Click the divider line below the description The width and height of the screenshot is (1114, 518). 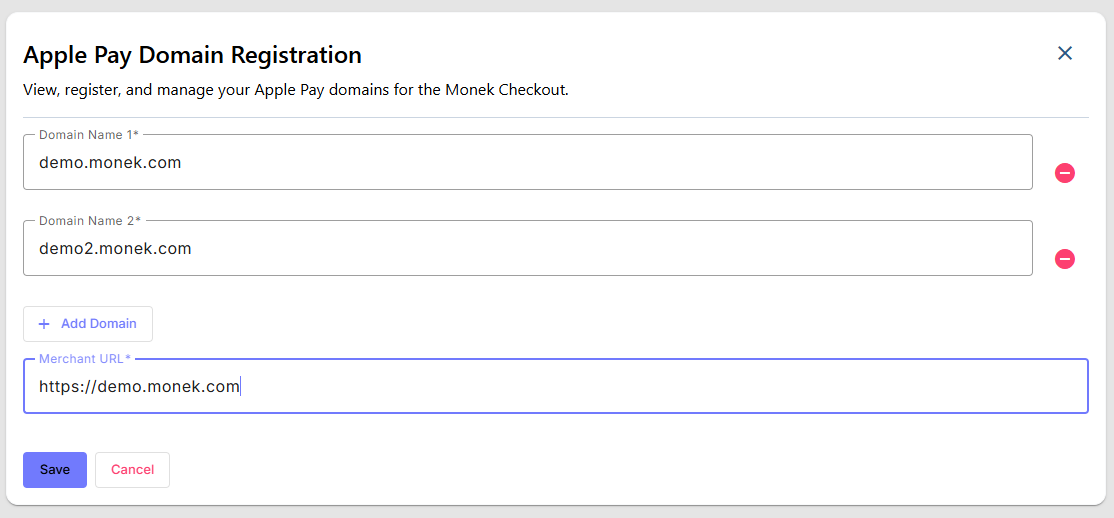[556, 117]
